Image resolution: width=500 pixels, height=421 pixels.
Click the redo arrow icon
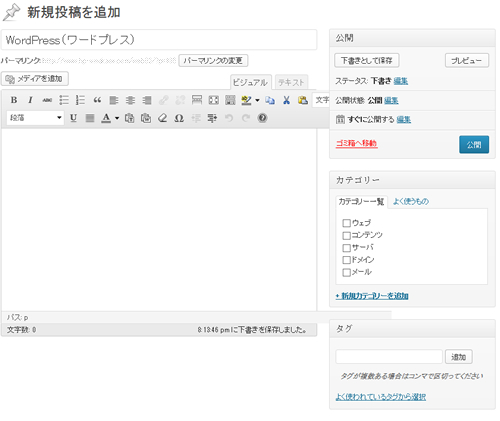(x=246, y=118)
